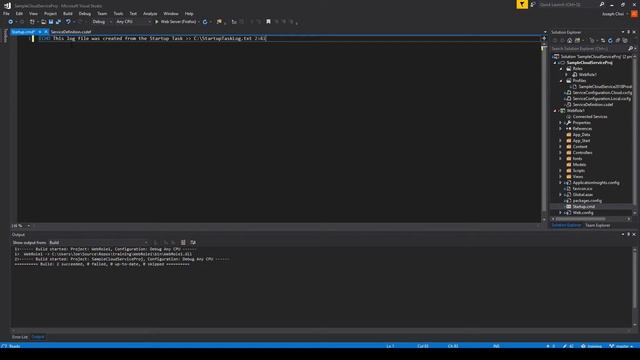The width and height of the screenshot is (640, 360).
Task: Open the Edit menu
Action: [19, 13]
